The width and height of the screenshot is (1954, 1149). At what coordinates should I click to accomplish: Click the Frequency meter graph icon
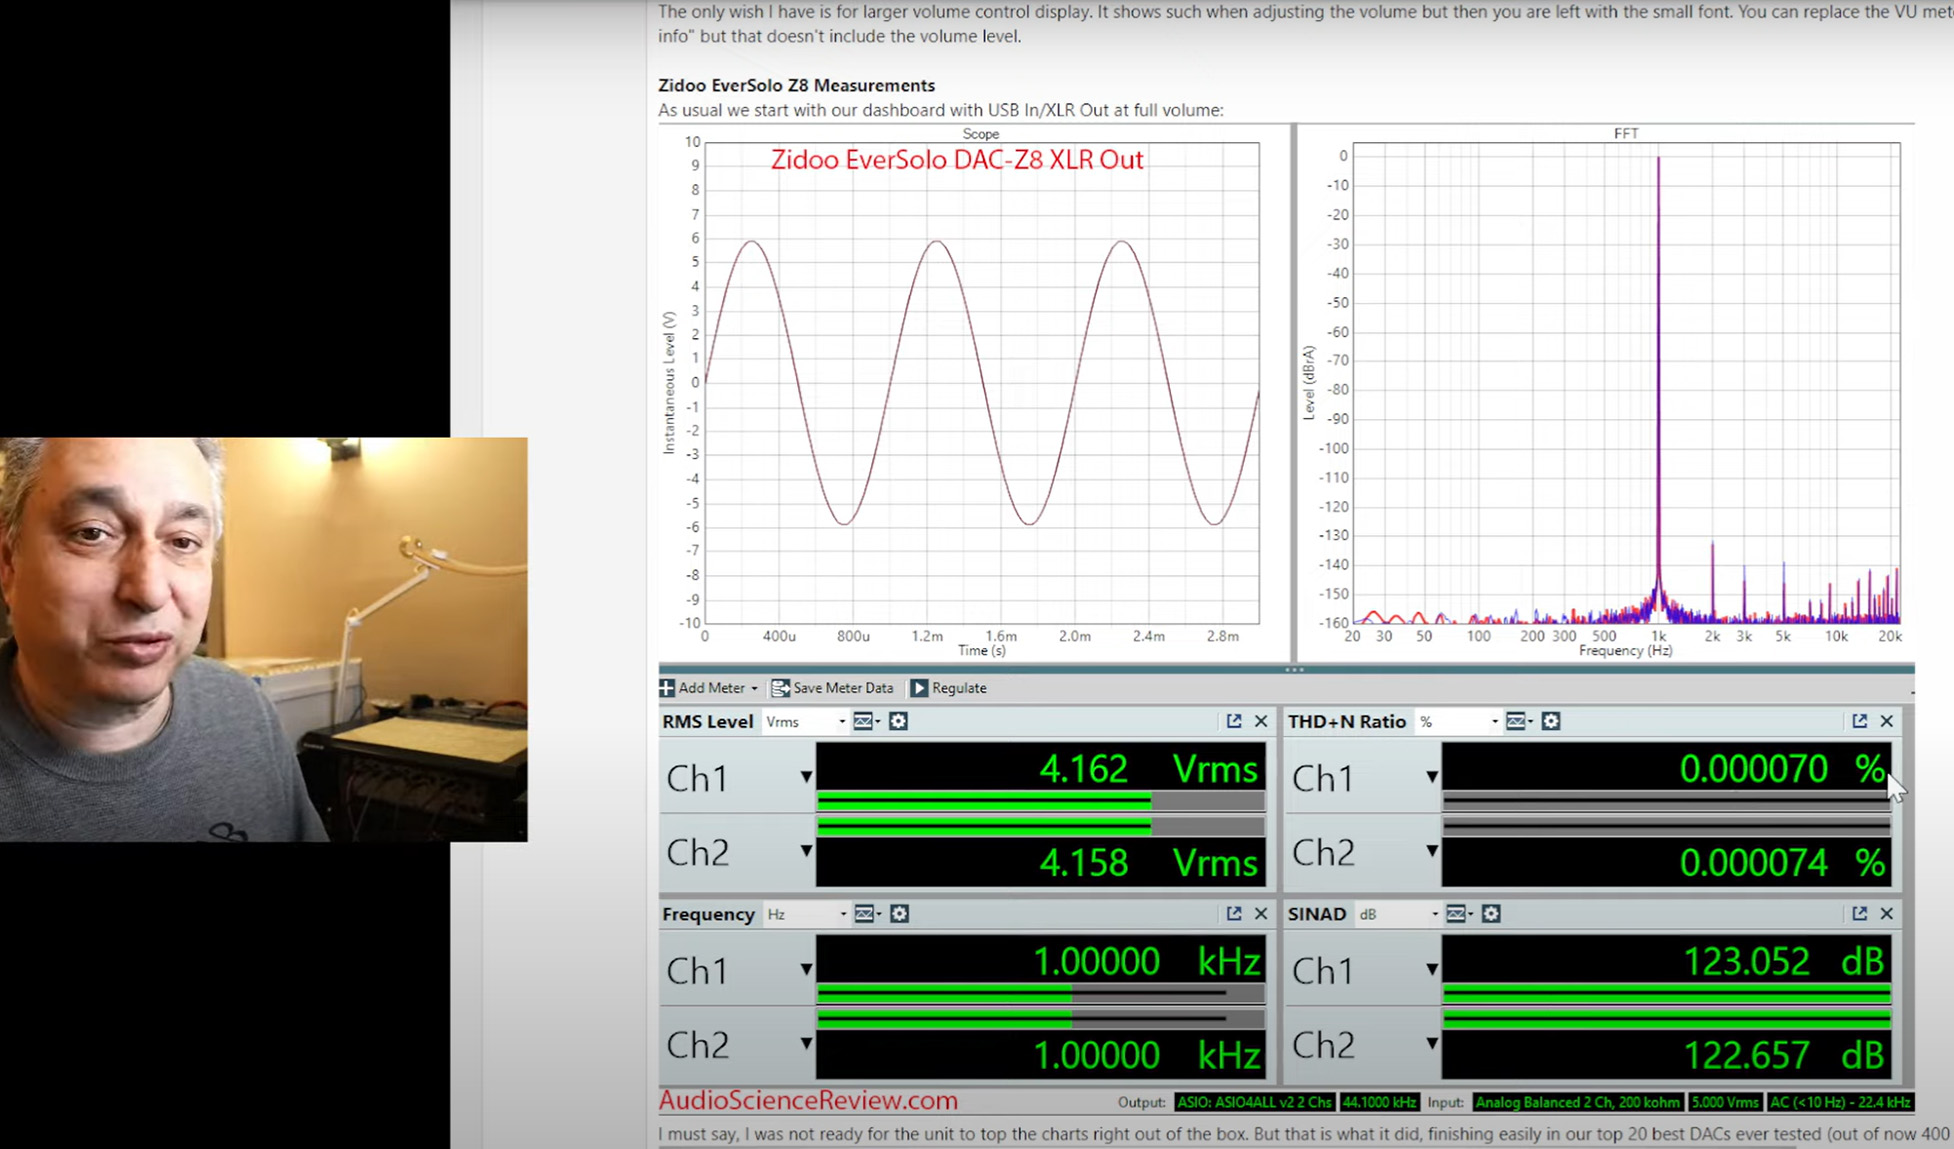(x=865, y=914)
